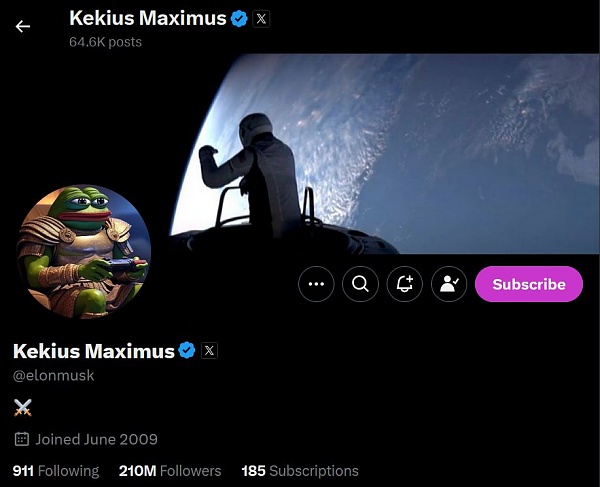The height and width of the screenshot is (487, 600).
Task: Click the X affiliation badge in header
Action: point(261,19)
